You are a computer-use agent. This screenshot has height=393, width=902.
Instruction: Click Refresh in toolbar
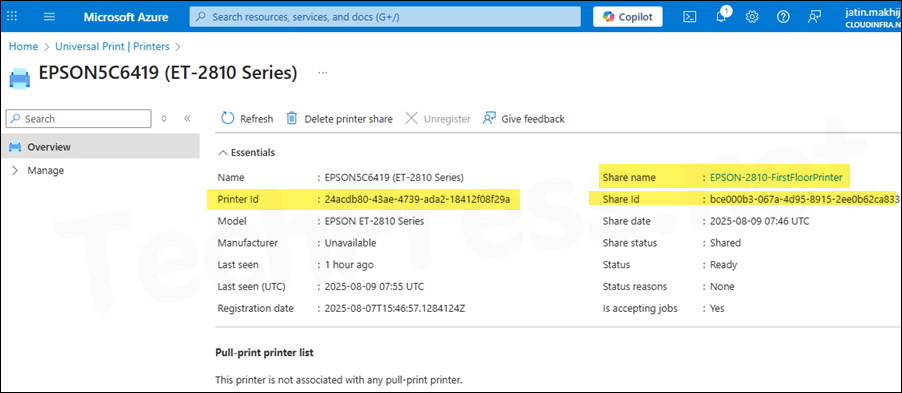pos(247,119)
